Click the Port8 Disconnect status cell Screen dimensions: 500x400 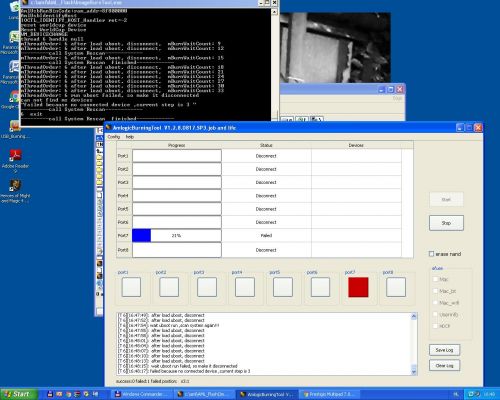pyautogui.click(x=266, y=250)
